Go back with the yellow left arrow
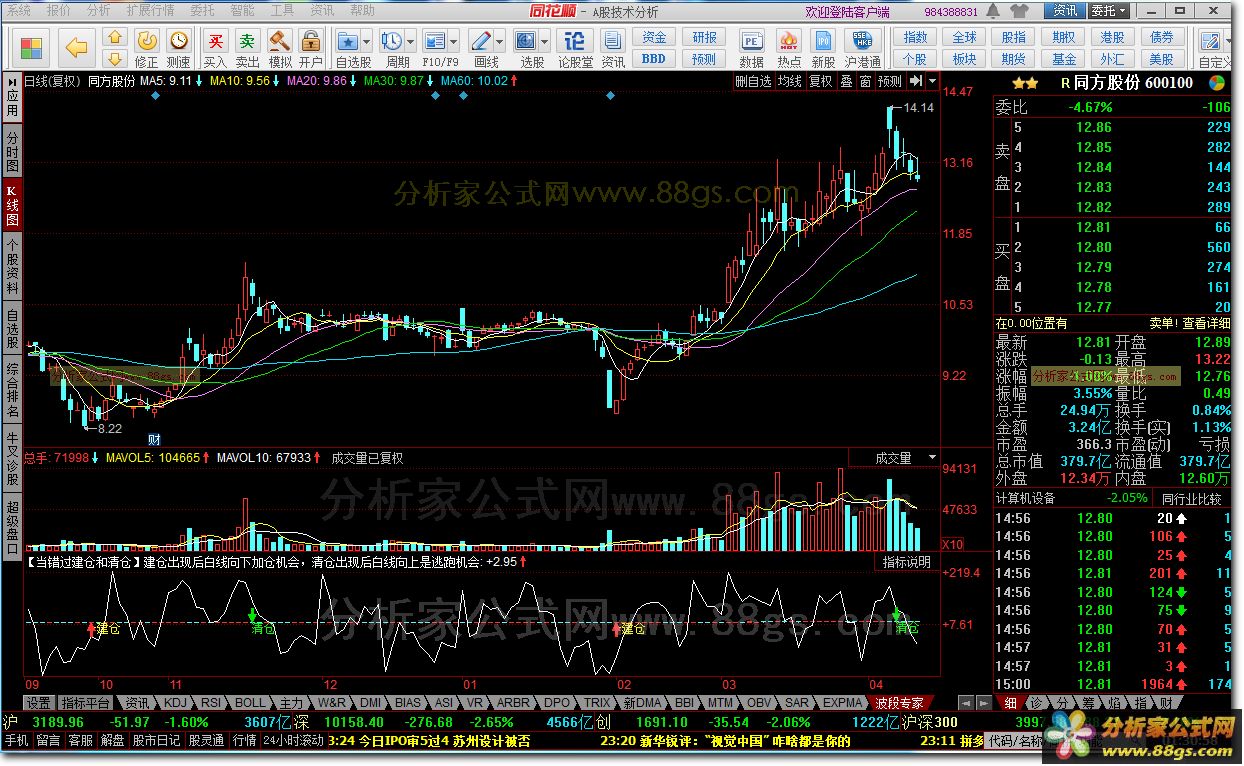This screenshot has width=1244, height=766. 77,47
